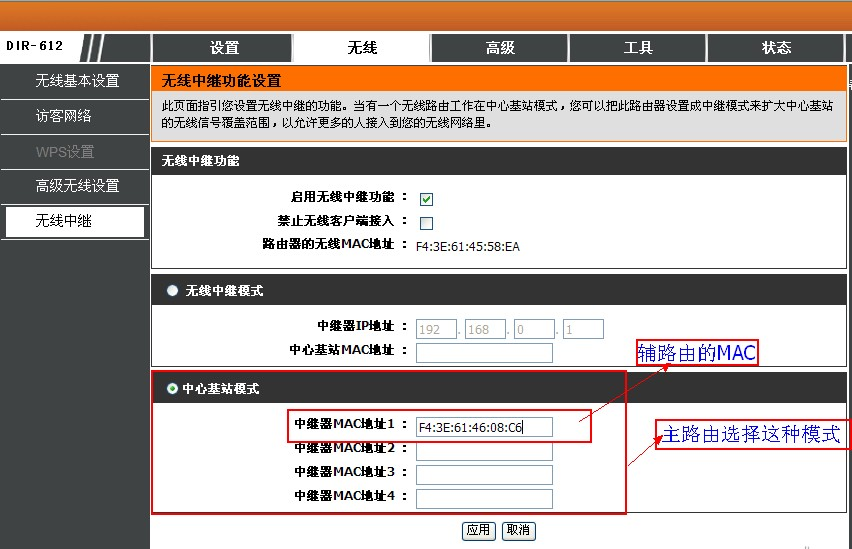Go to the 状态 tab
This screenshot has width=852, height=549.
pyautogui.click(x=776, y=48)
